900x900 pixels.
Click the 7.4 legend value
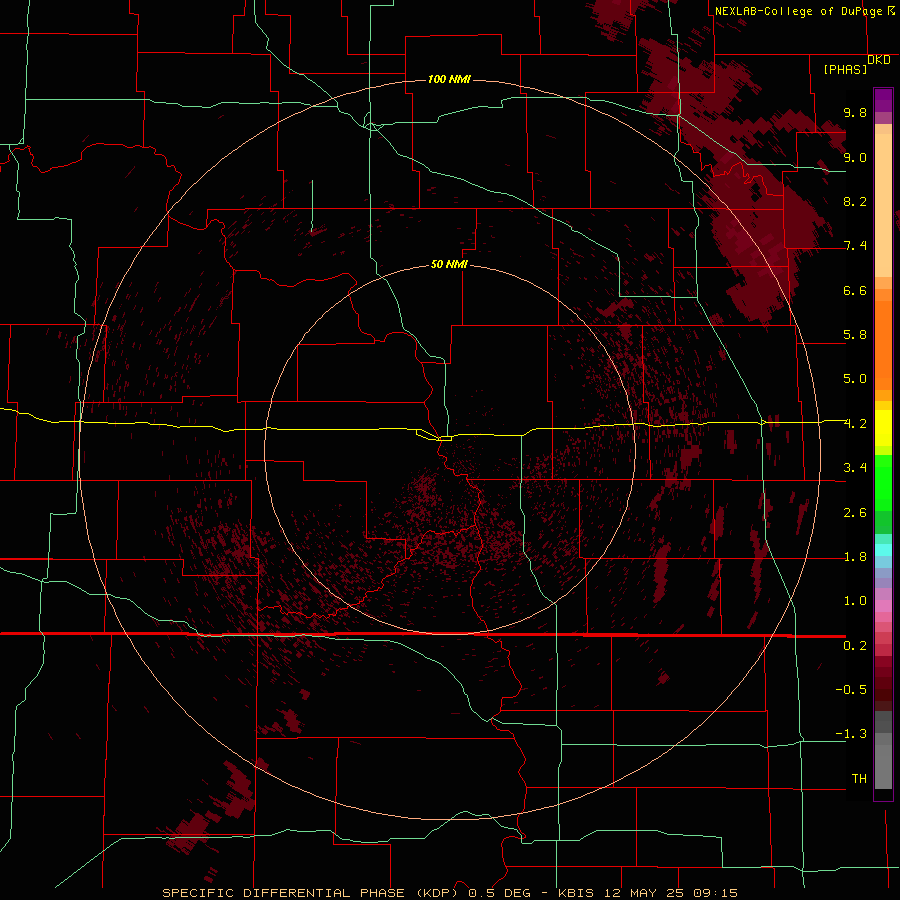[x=855, y=246]
